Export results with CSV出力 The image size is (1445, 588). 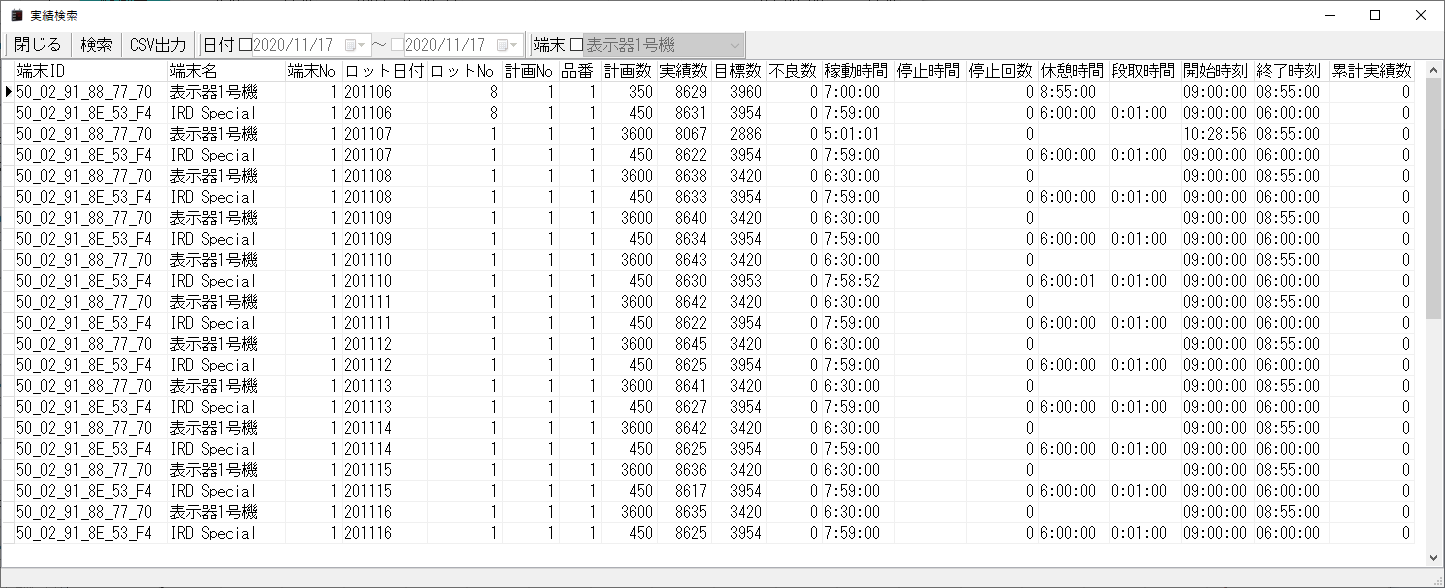point(158,45)
